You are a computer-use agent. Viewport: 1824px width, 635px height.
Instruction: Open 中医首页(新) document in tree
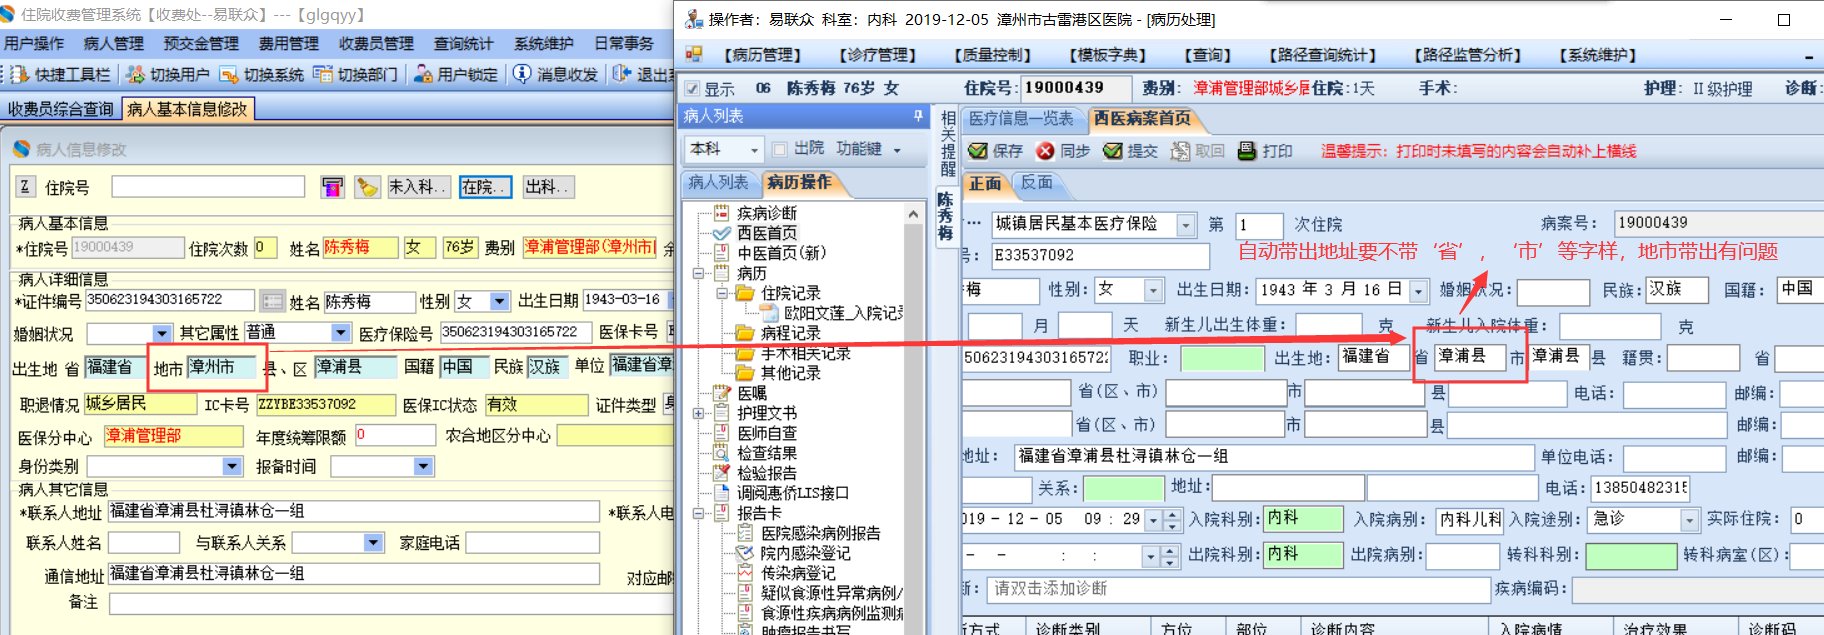(781, 253)
